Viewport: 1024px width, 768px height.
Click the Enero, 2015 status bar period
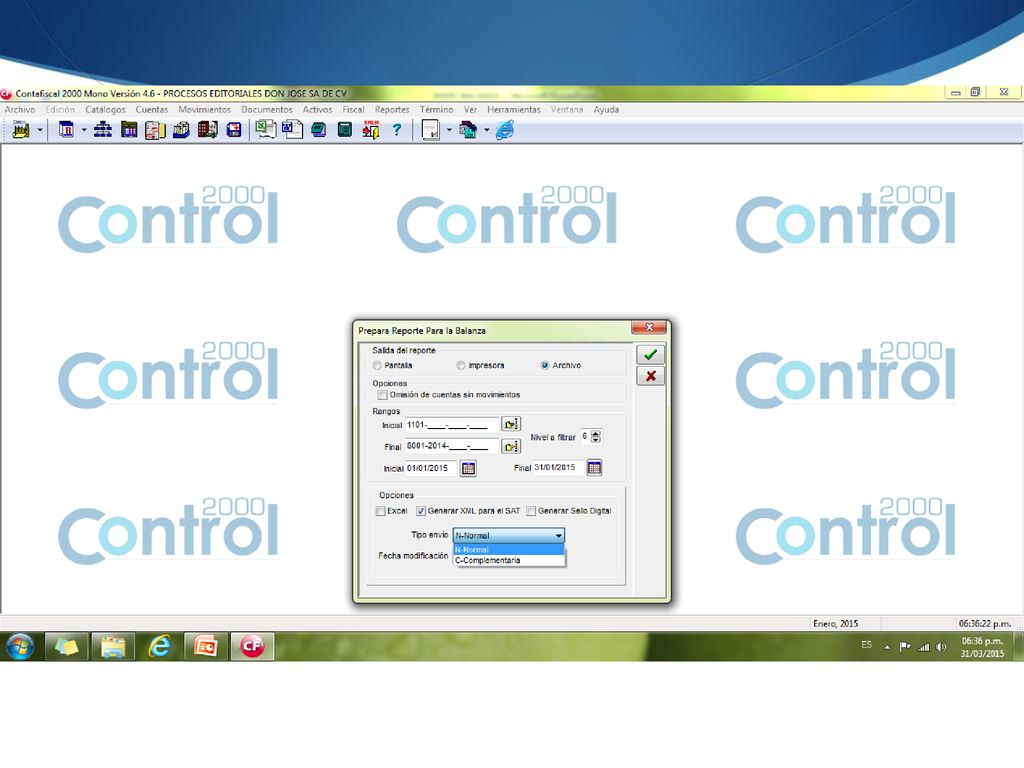835,624
